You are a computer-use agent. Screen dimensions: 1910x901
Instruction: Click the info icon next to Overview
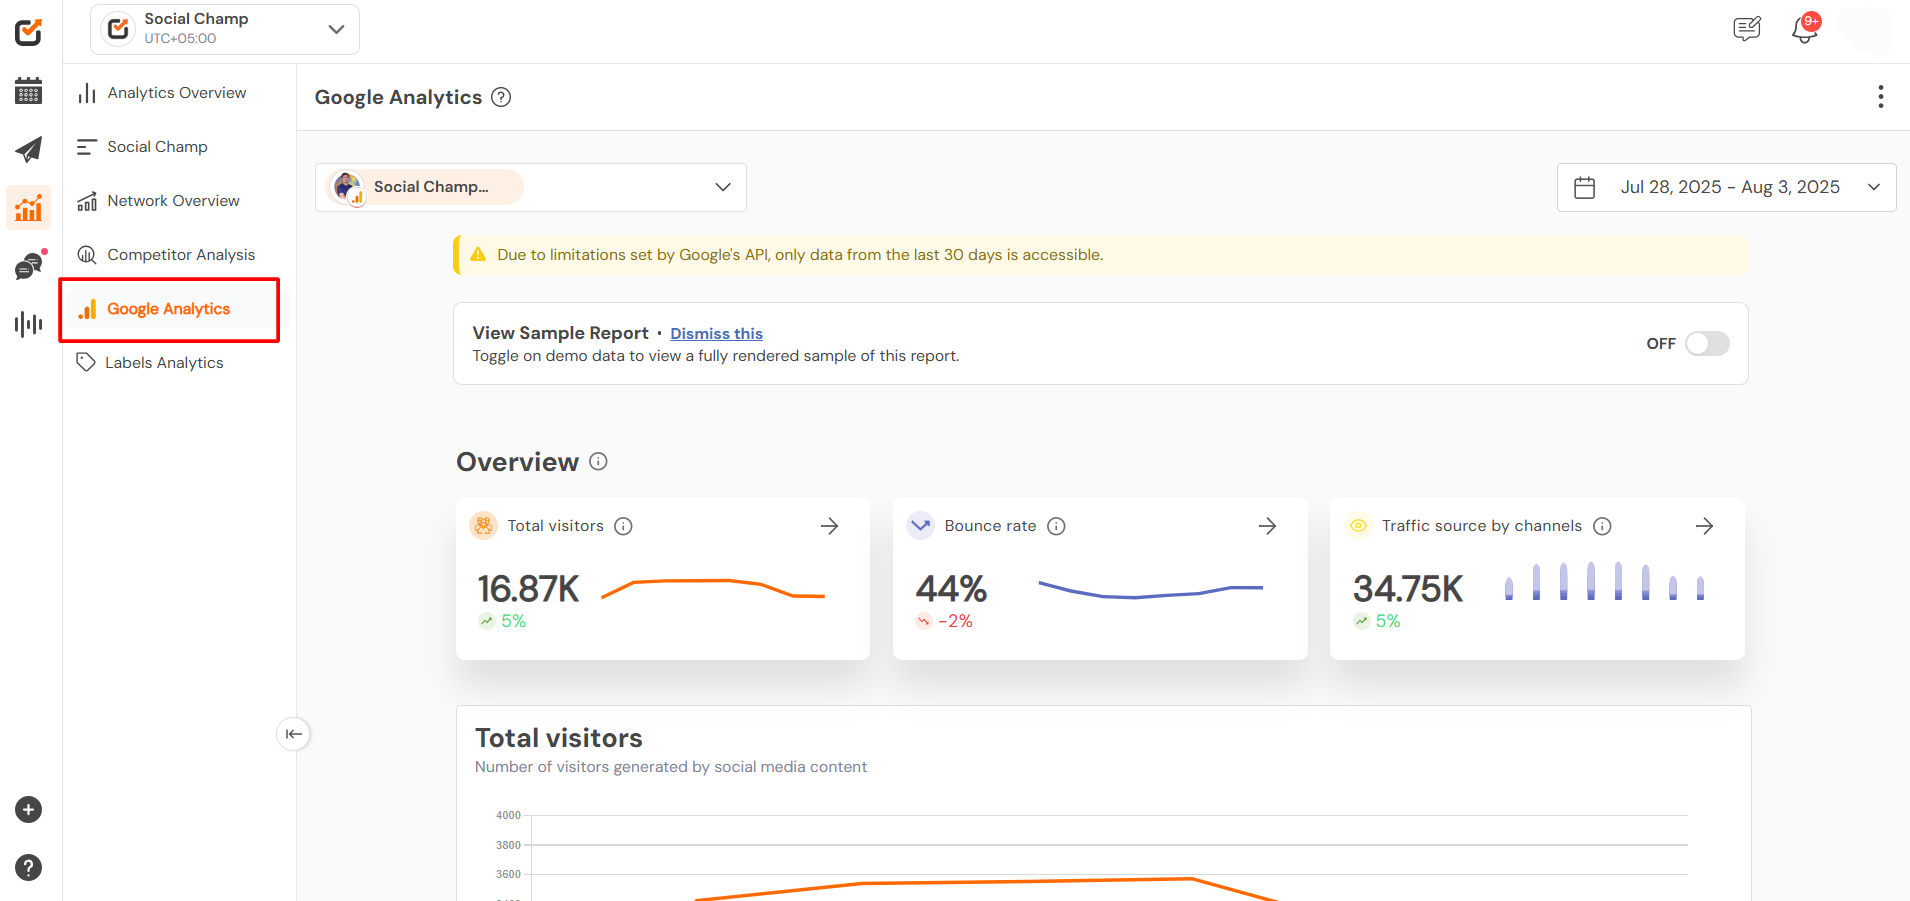(x=598, y=461)
